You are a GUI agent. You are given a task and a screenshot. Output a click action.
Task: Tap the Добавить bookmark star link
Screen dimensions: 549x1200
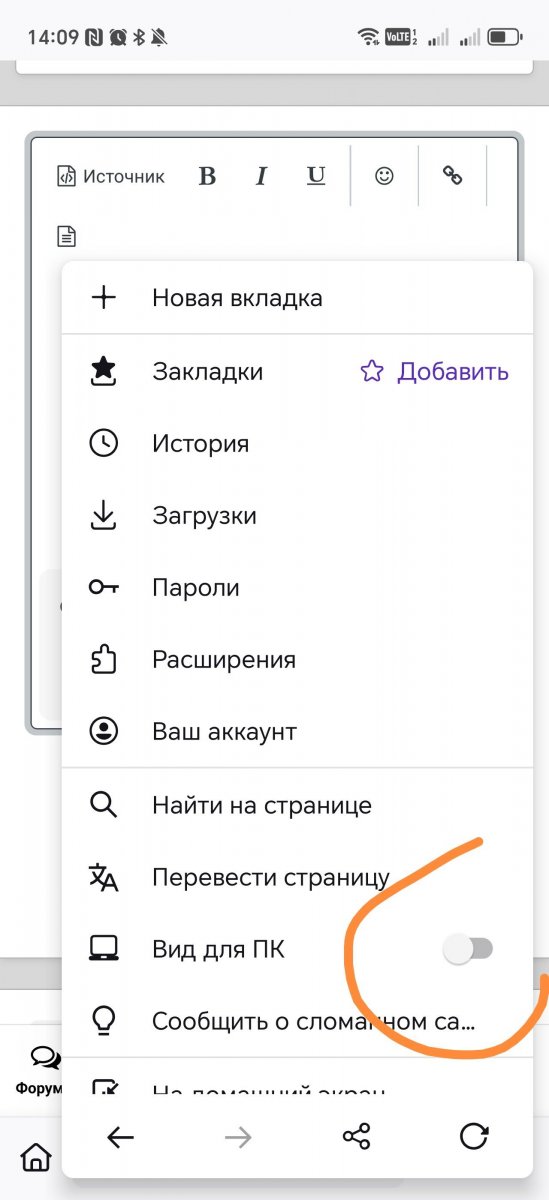(x=435, y=372)
